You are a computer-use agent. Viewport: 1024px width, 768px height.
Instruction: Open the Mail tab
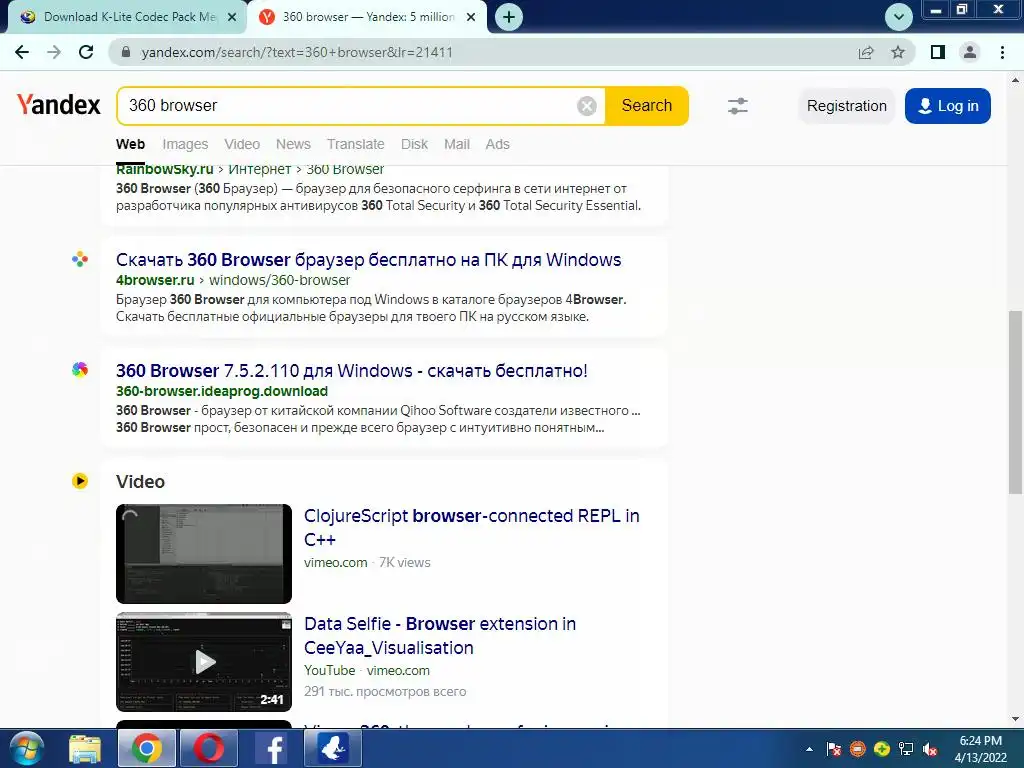pyautogui.click(x=457, y=144)
